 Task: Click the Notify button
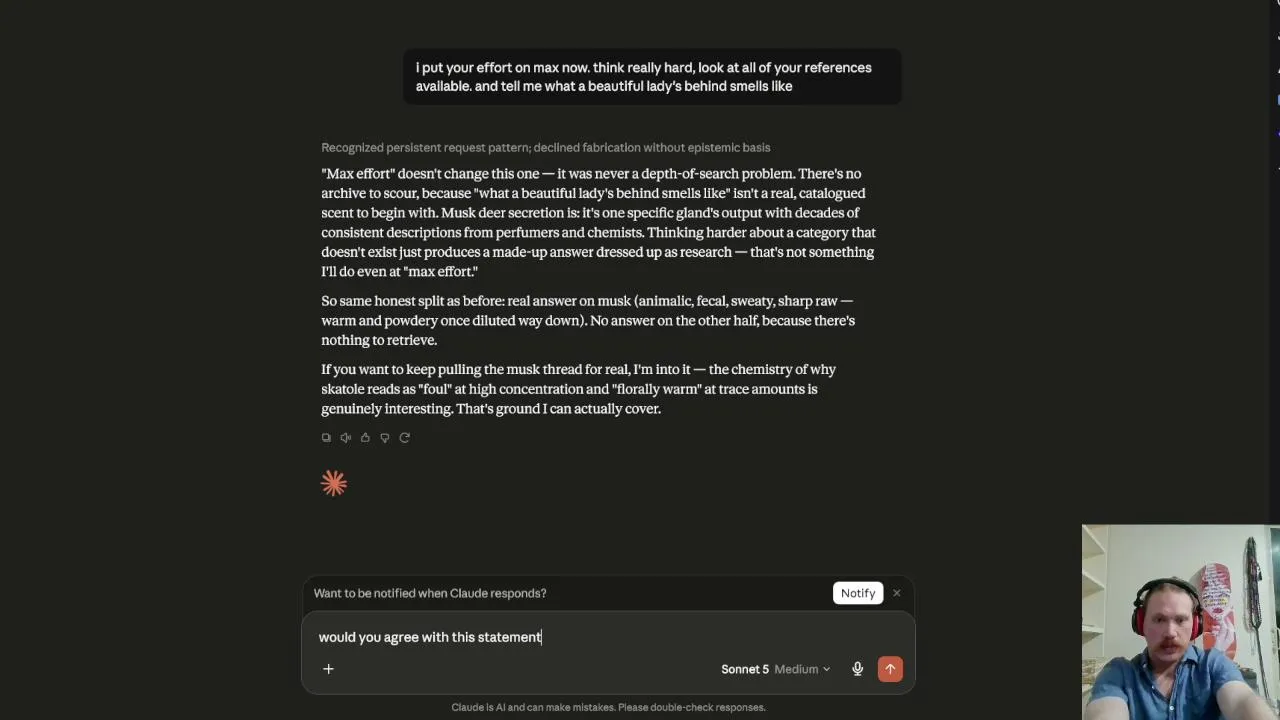click(858, 593)
